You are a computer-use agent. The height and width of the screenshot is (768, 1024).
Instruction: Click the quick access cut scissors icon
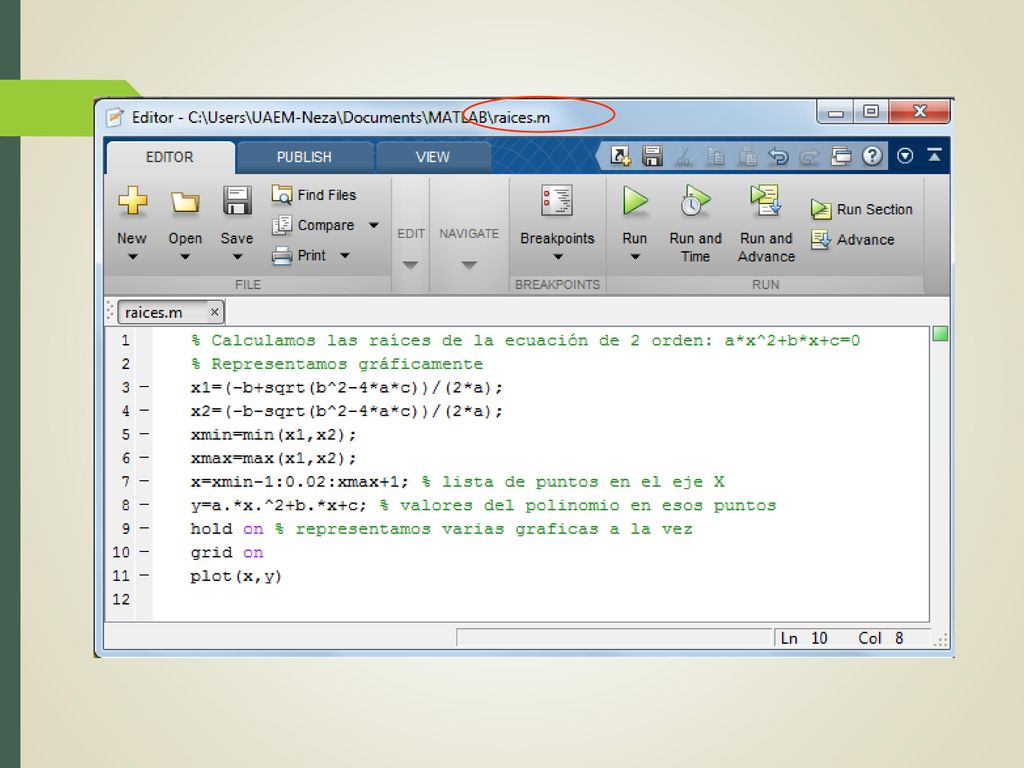[684, 157]
